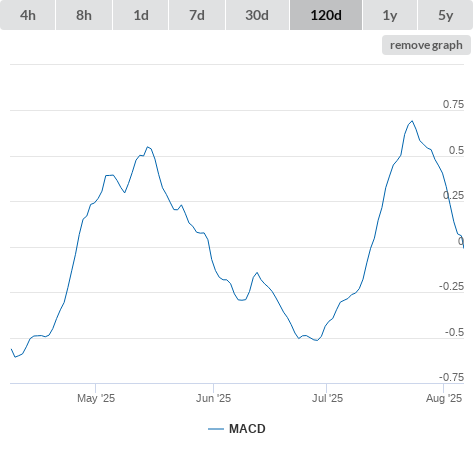
Task: Click the active 120d range tab
Action: [x=326, y=15]
